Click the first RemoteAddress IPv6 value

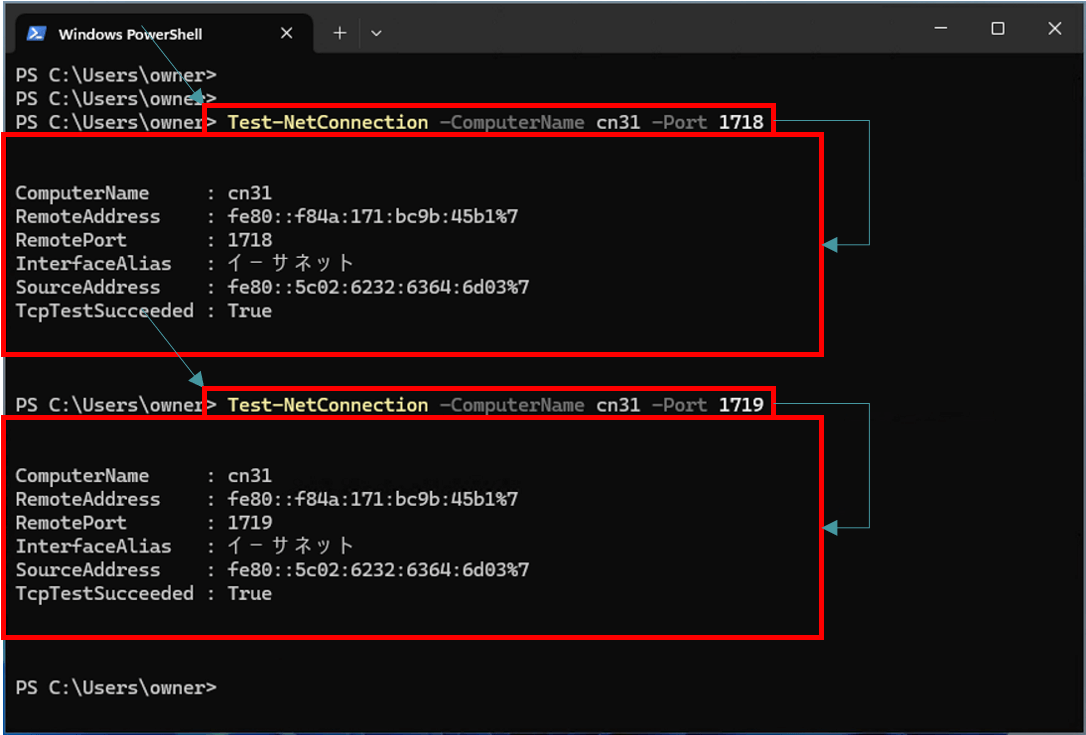tap(372, 217)
